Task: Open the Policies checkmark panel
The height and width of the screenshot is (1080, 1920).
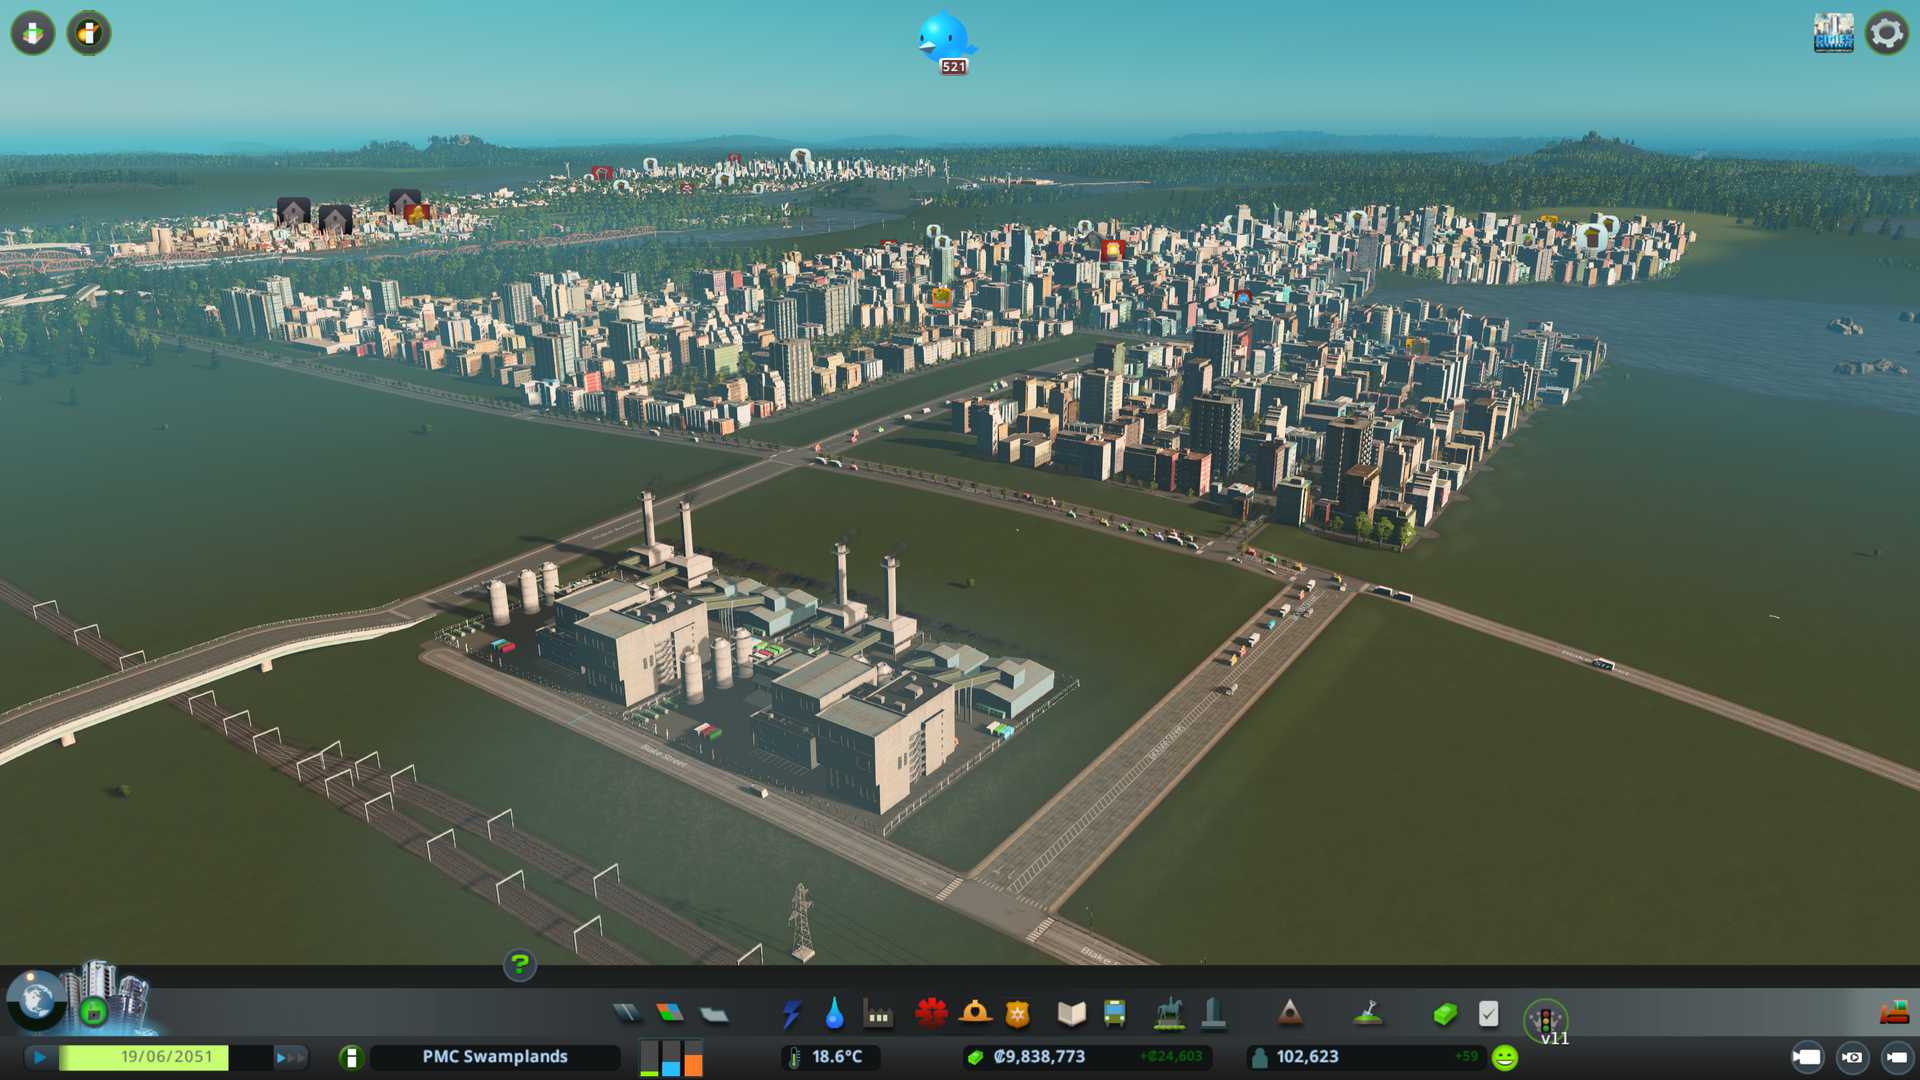Action: click(x=1488, y=1014)
